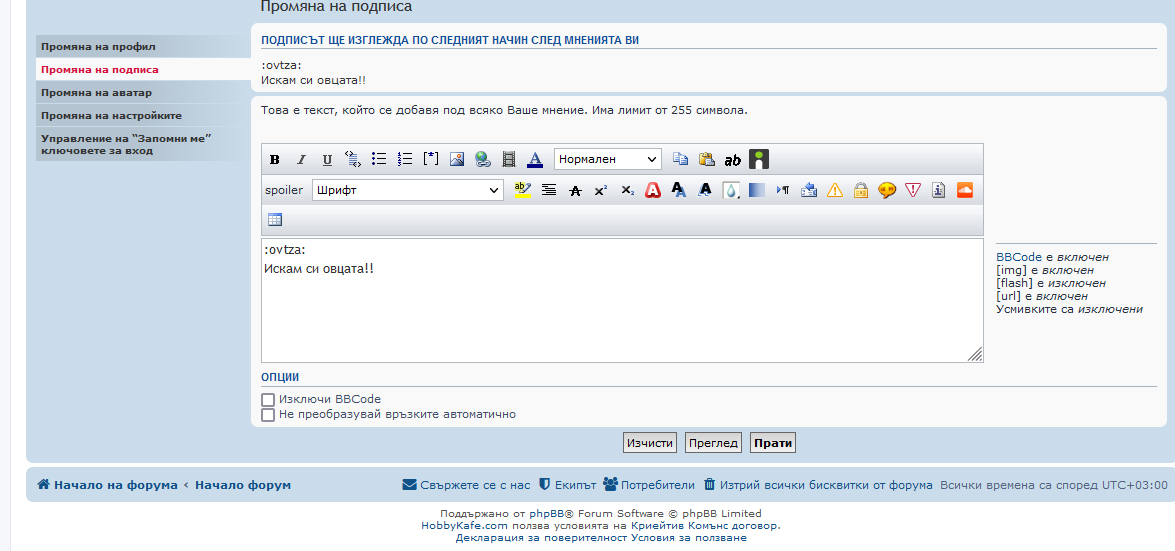The width and height of the screenshot is (1175, 551).
Task: Insert SoundCloud embed with orange cloud icon
Action: tap(964, 190)
